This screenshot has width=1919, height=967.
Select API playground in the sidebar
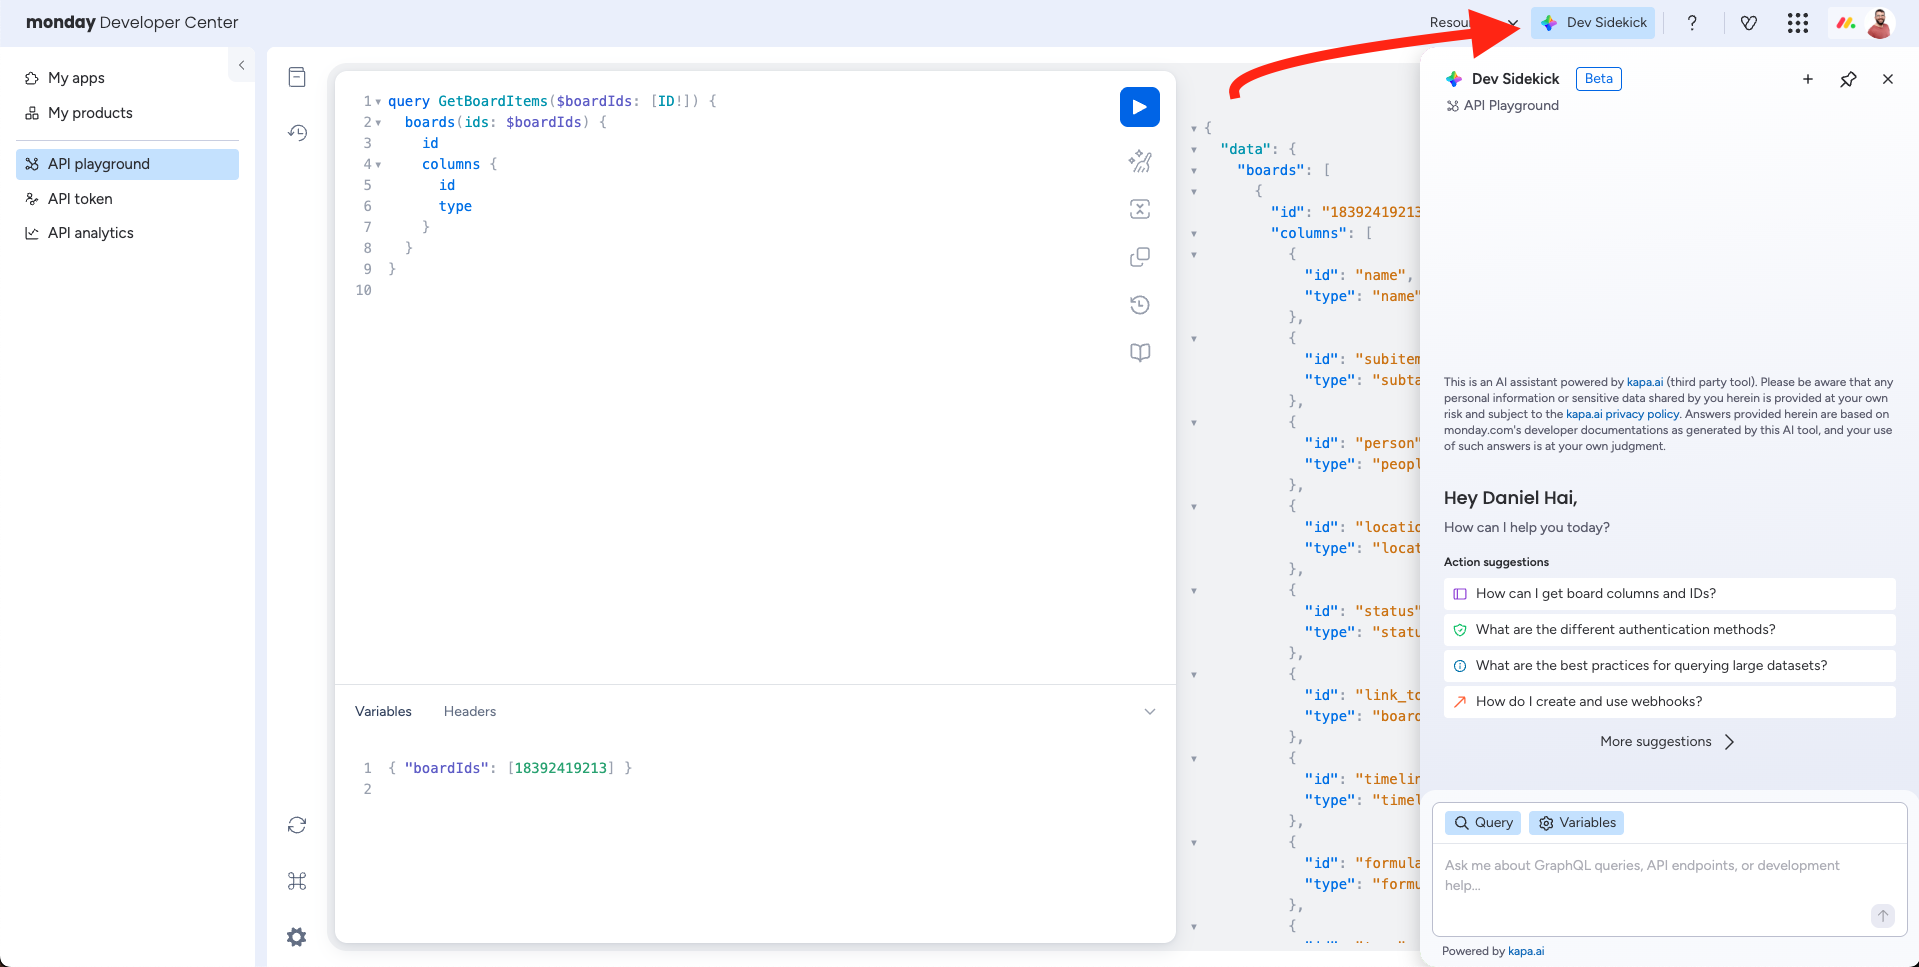tap(127, 164)
